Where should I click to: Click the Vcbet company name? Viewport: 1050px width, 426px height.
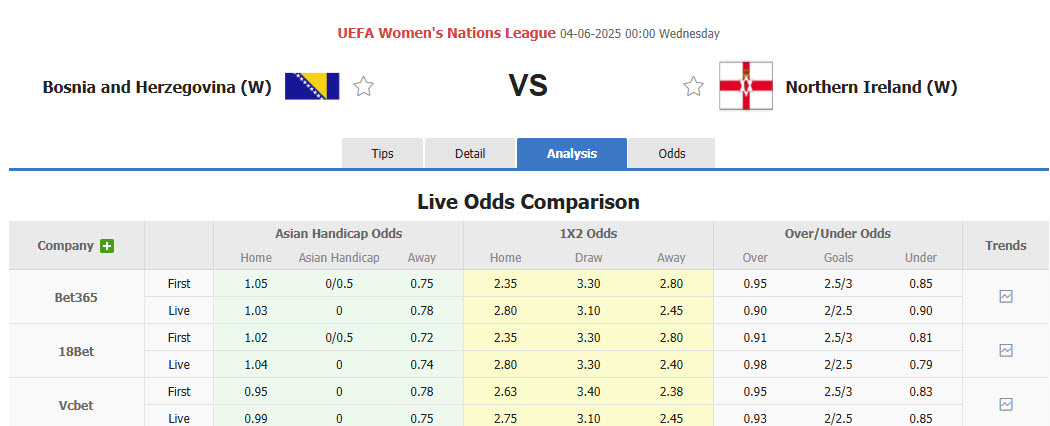coord(76,405)
